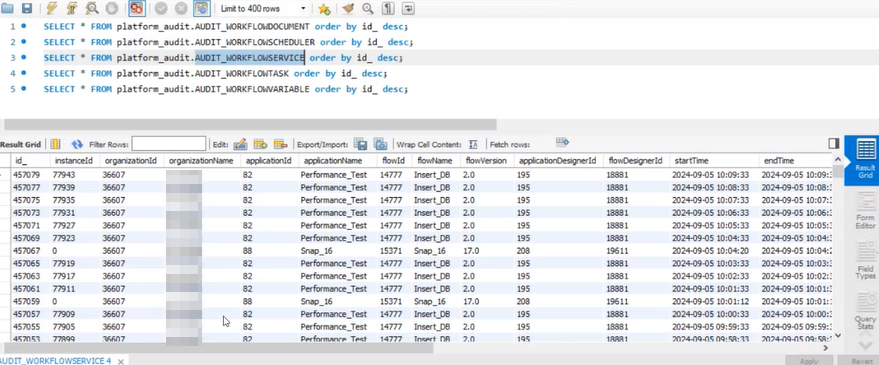The width and height of the screenshot is (879, 365).
Task: Click the editor horizontal scrollbar
Action: [250, 124]
